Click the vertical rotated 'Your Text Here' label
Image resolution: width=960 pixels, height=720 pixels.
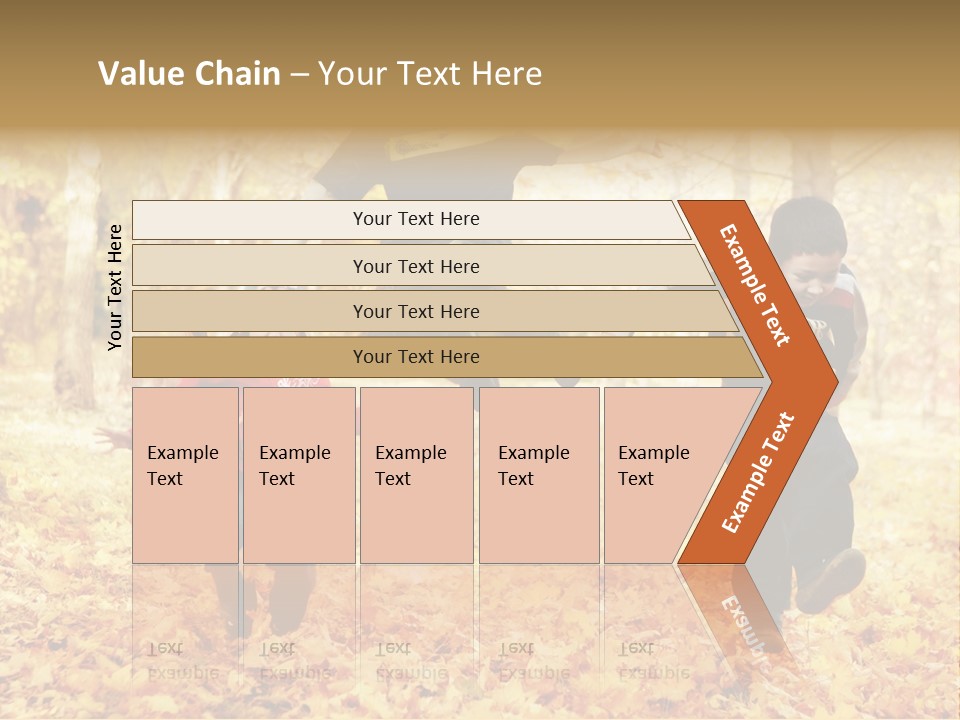click(x=115, y=287)
